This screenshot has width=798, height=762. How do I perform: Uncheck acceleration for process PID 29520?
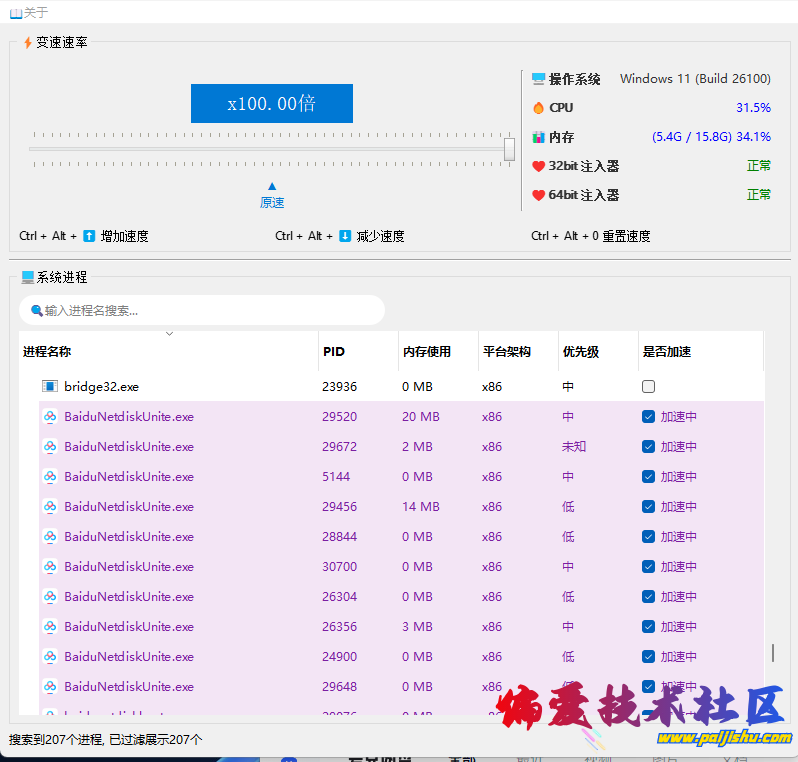649,416
